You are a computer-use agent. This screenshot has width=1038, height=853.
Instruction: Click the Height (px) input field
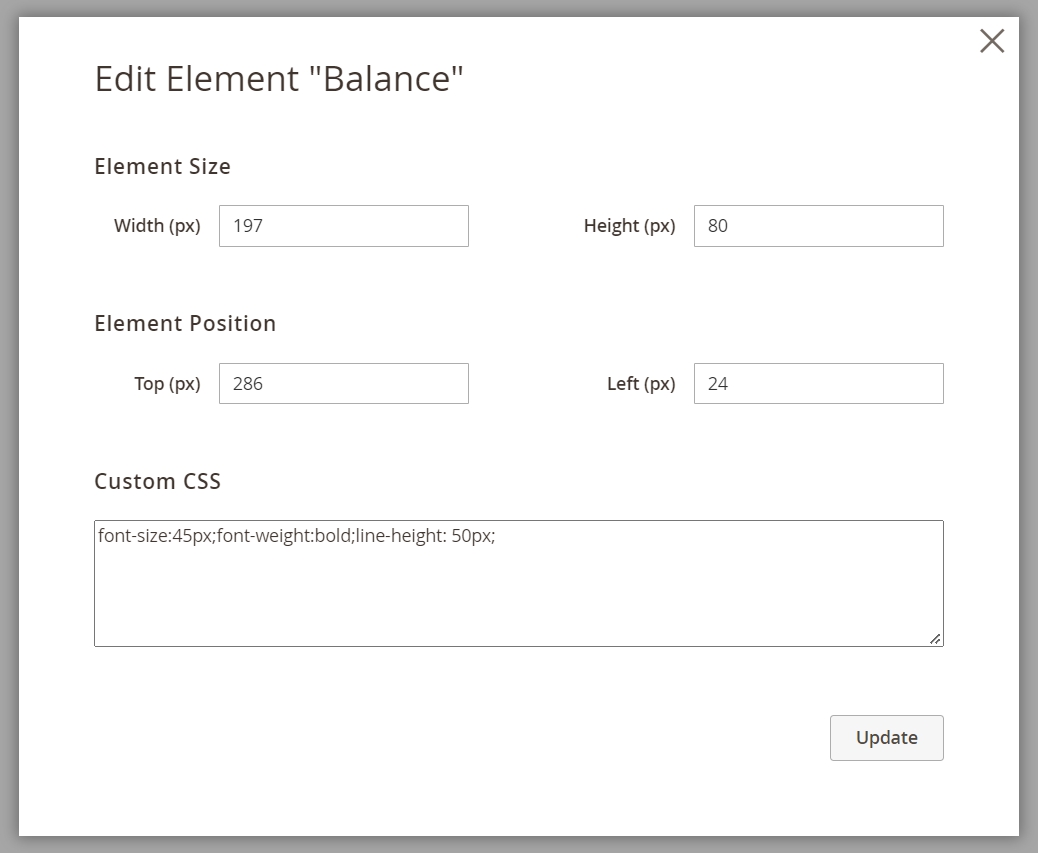pos(818,226)
